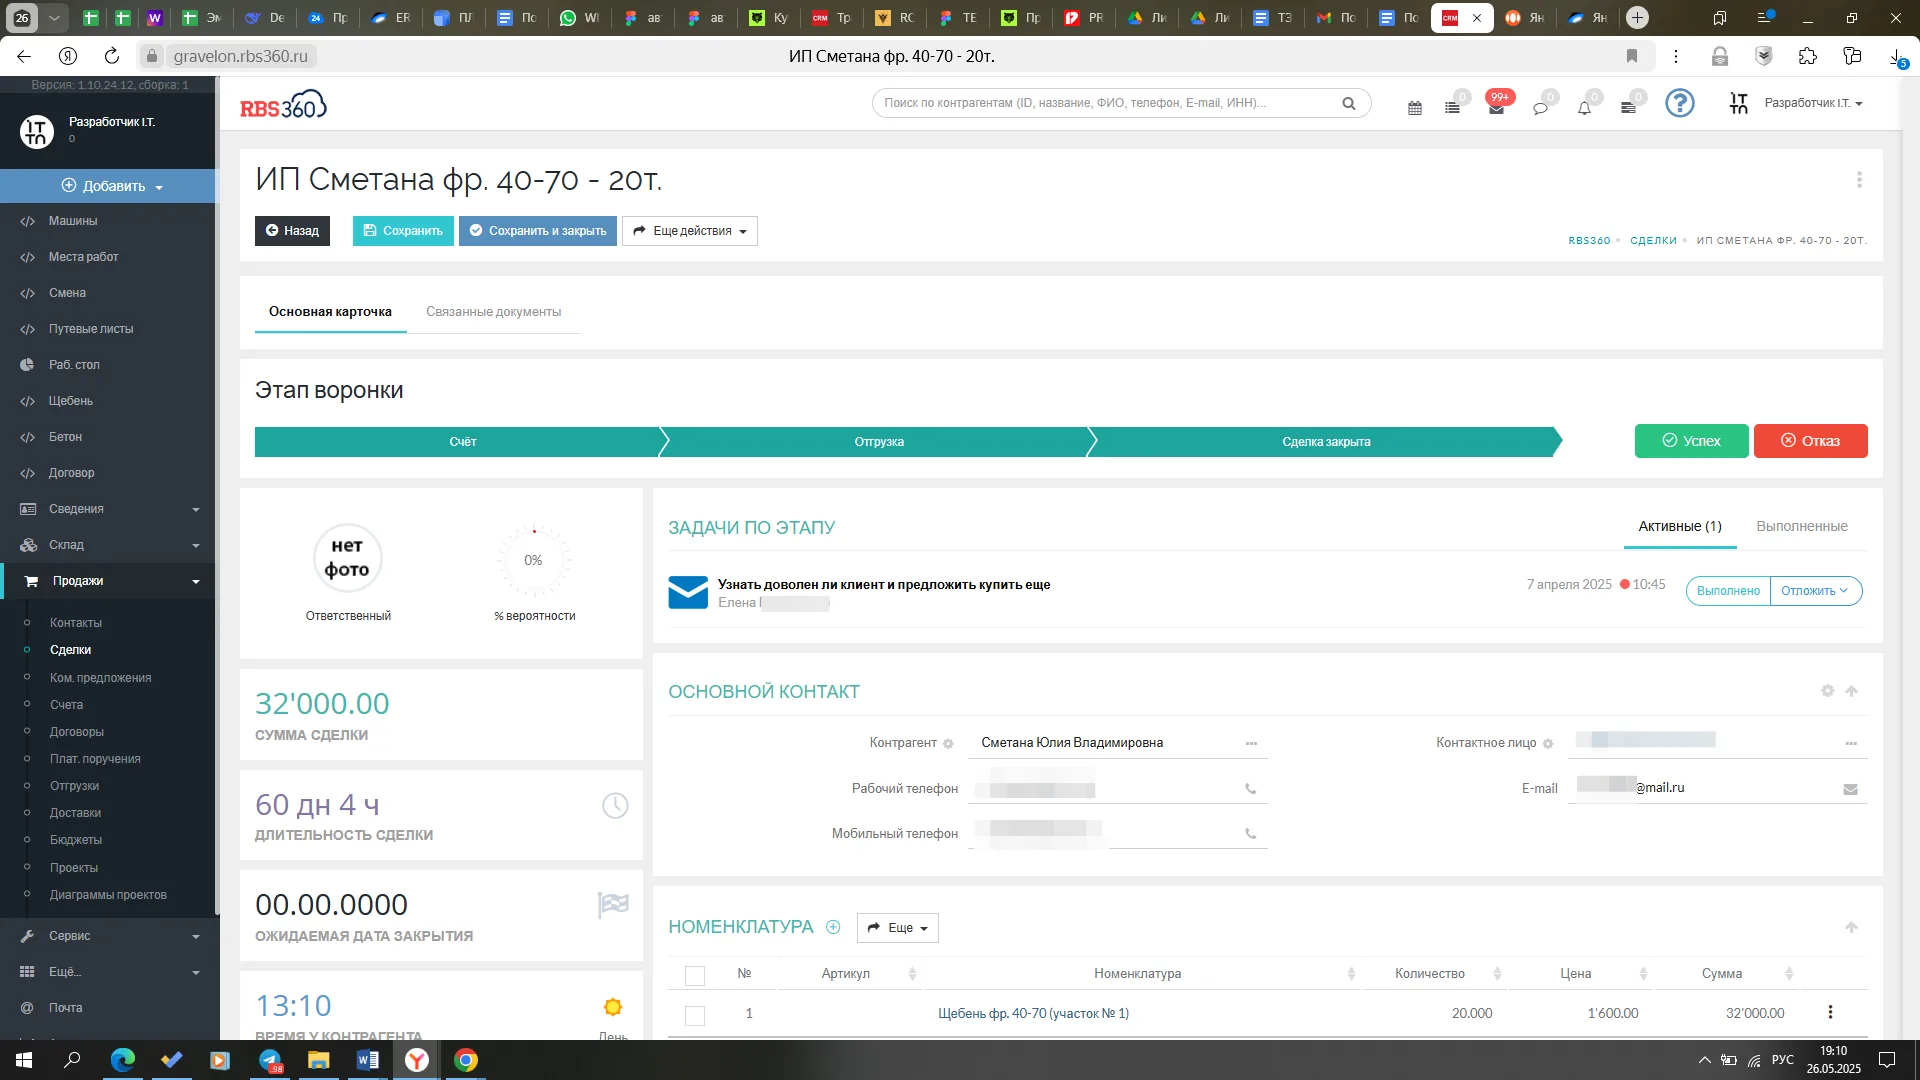This screenshot has height=1080, width=1920.
Task: Add item with plus icon next to Номенклатура
Action: tap(833, 927)
